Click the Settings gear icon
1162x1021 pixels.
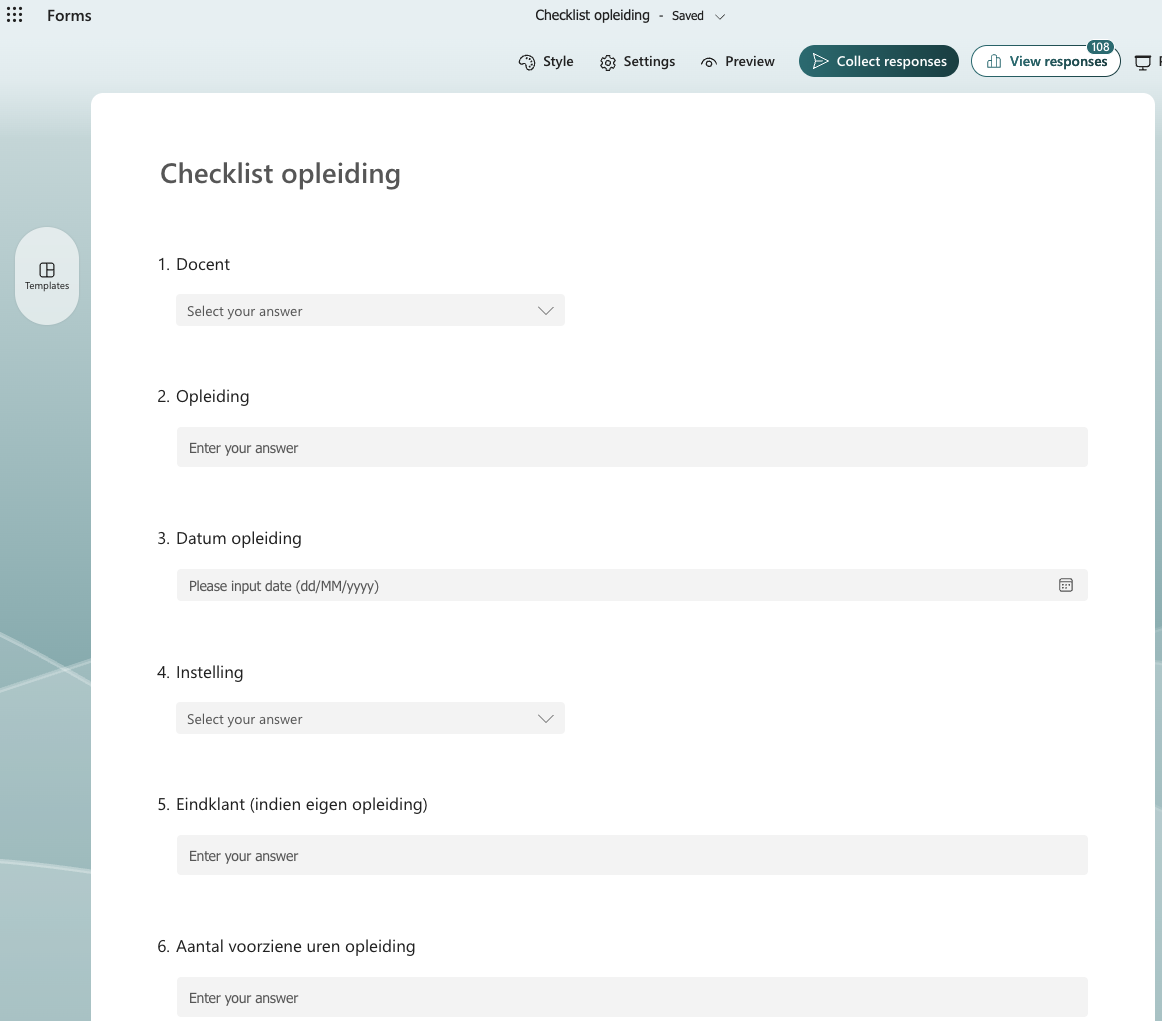608,62
